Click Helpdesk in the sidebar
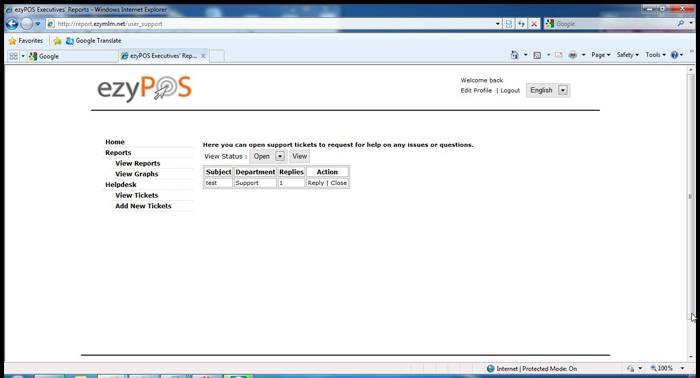The image size is (700, 378). tap(121, 185)
